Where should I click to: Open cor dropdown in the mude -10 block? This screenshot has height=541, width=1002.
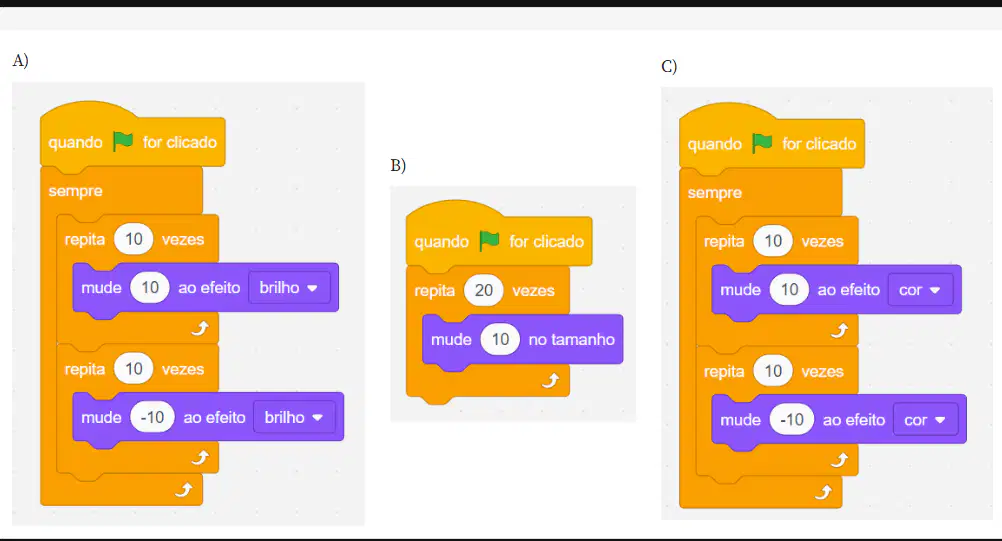925,420
